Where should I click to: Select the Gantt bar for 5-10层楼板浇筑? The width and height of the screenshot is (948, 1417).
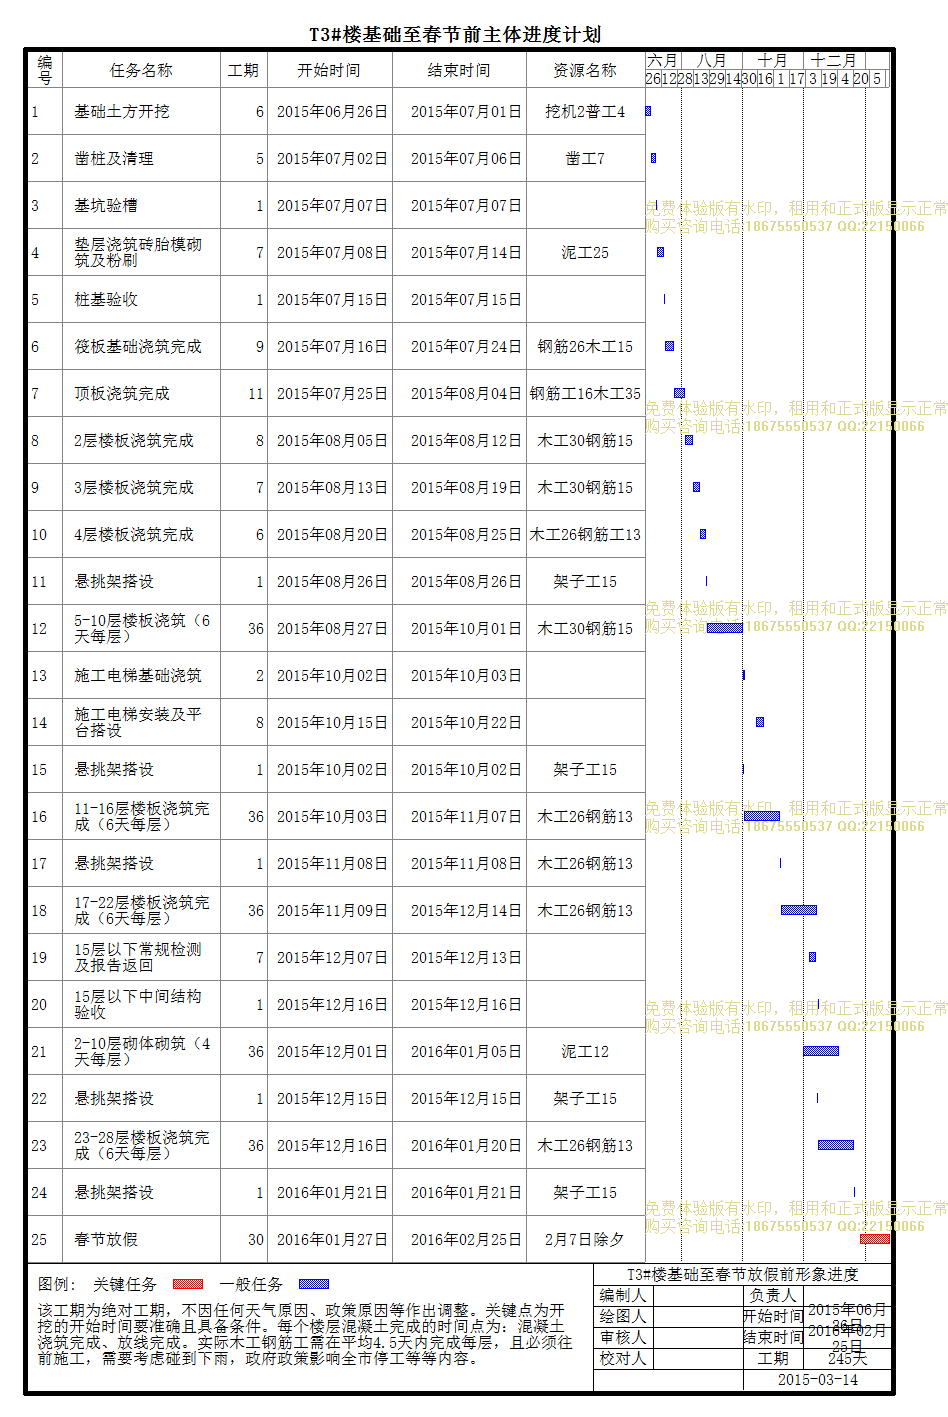coord(725,628)
